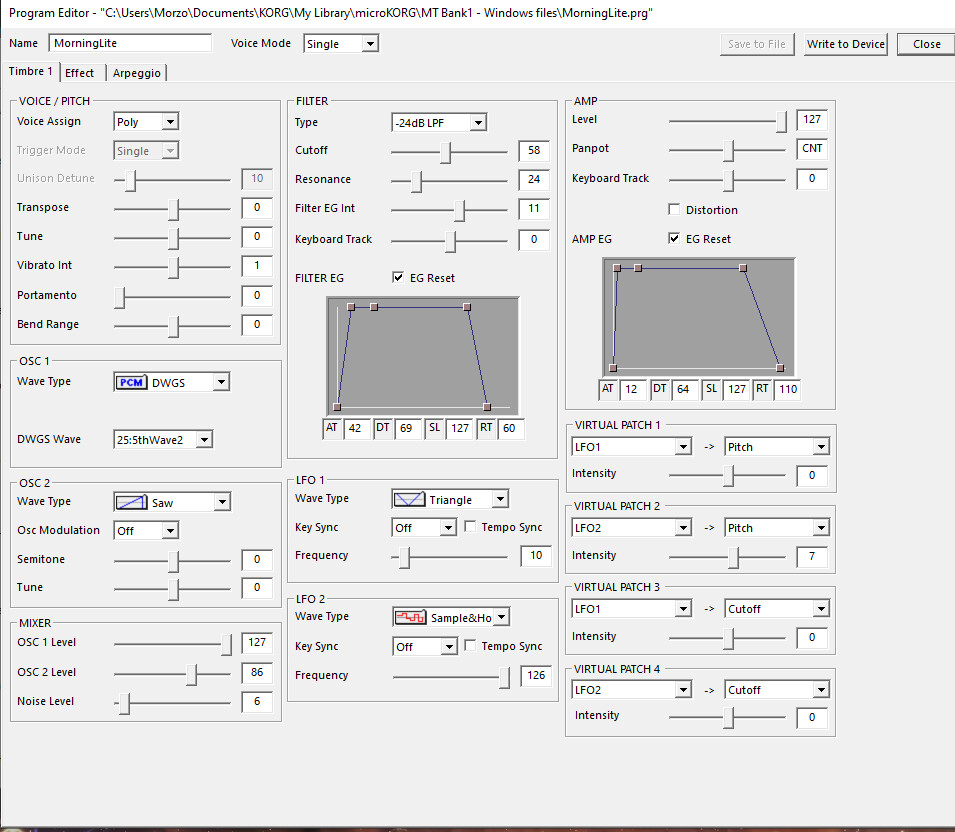955x832 pixels.
Task: Open LFO 2 Wave Type dropdown
Action: point(501,618)
